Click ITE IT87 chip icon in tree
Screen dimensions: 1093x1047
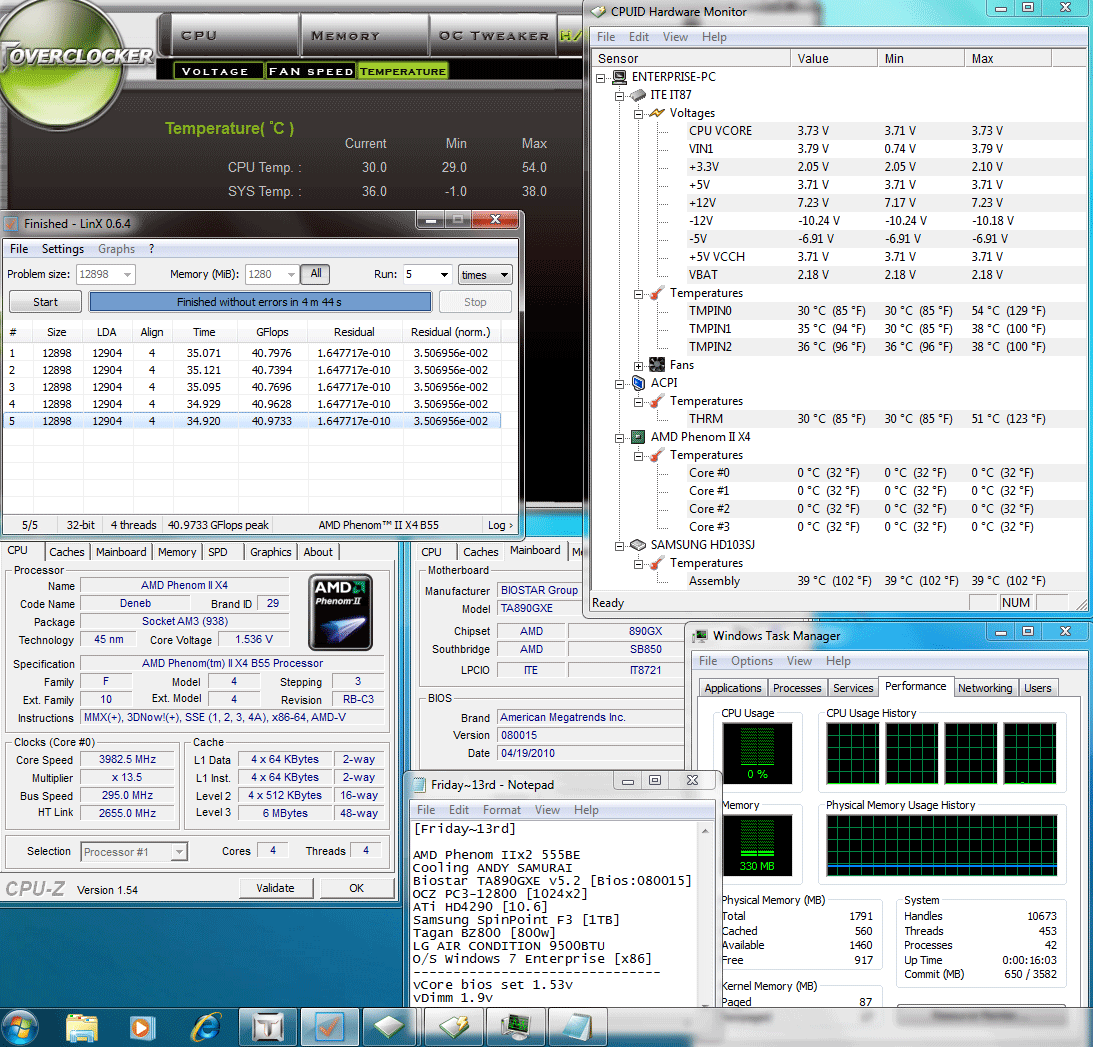pos(638,95)
